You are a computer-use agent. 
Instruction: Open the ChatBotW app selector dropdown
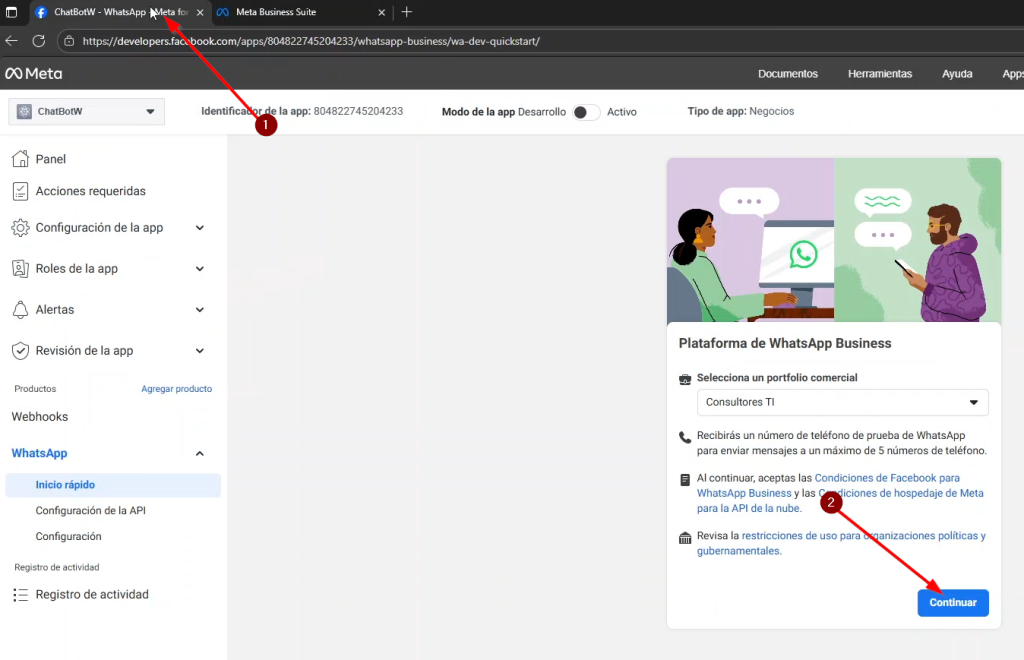click(x=86, y=112)
